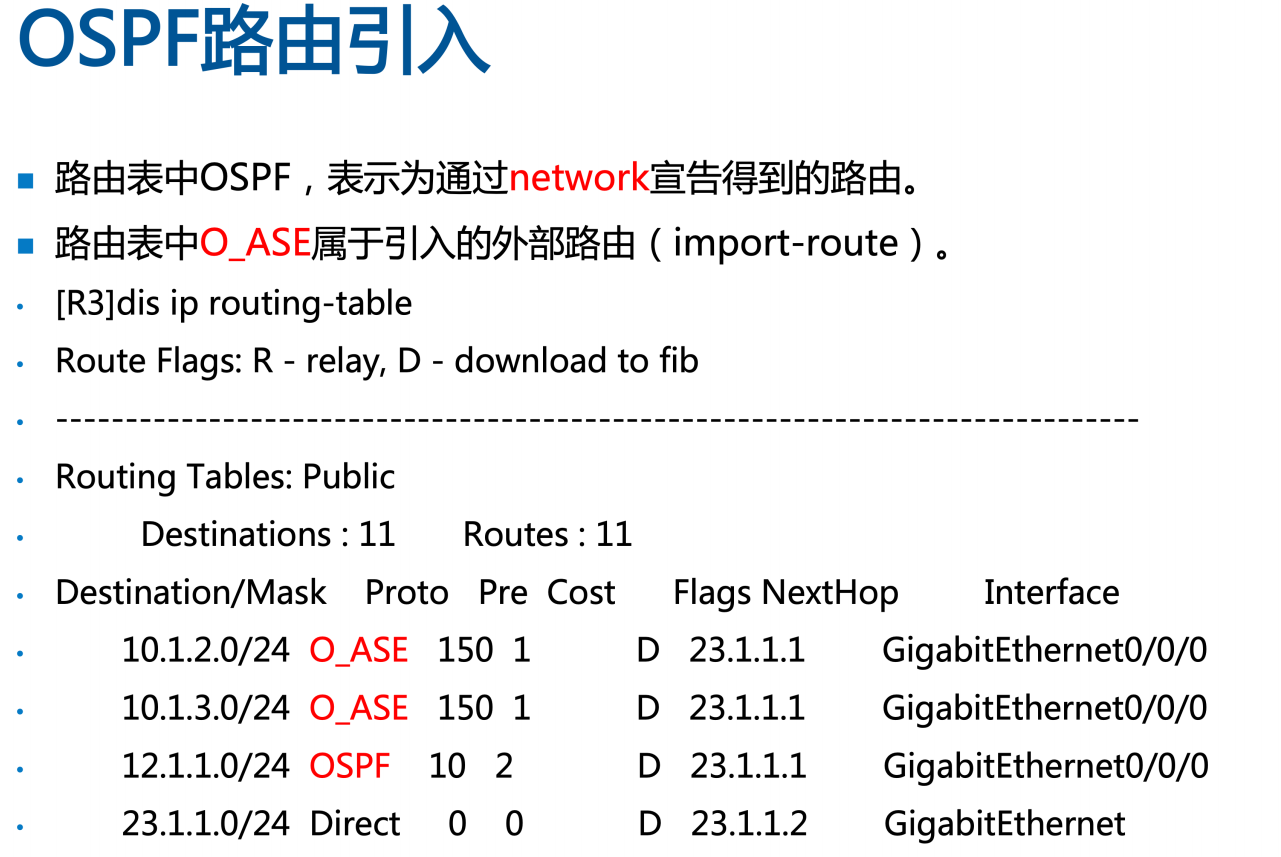Click O_ASE in the 10.1.3.0/24 row

click(359, 709)
